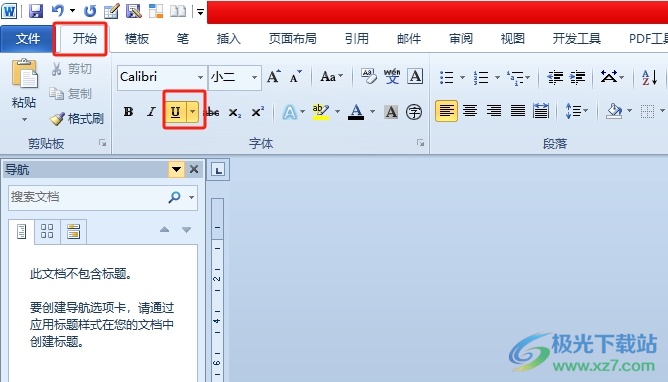Click the Format Painter brush icon
Screen dimensions: 668x382
(x=57, y=119)
